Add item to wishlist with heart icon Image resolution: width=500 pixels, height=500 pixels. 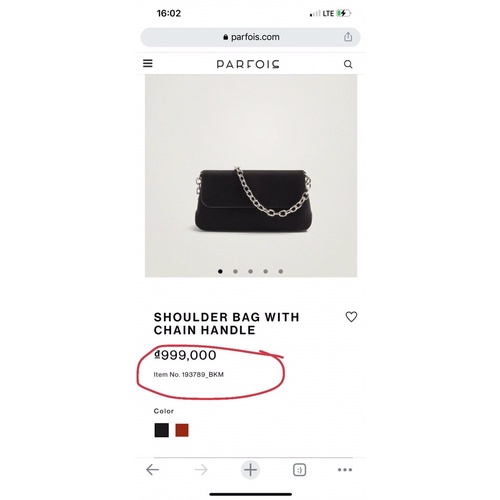click(351, 317)
